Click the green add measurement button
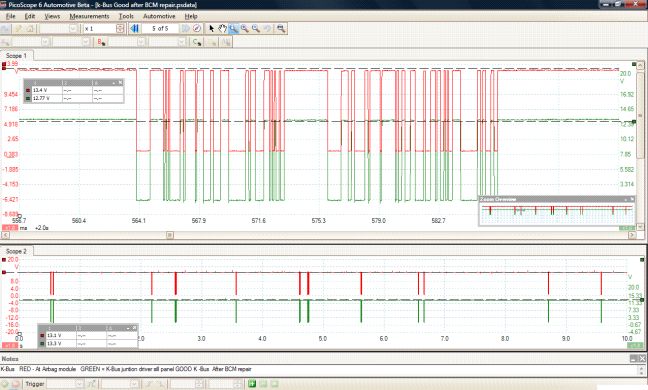 pos(252,384)
